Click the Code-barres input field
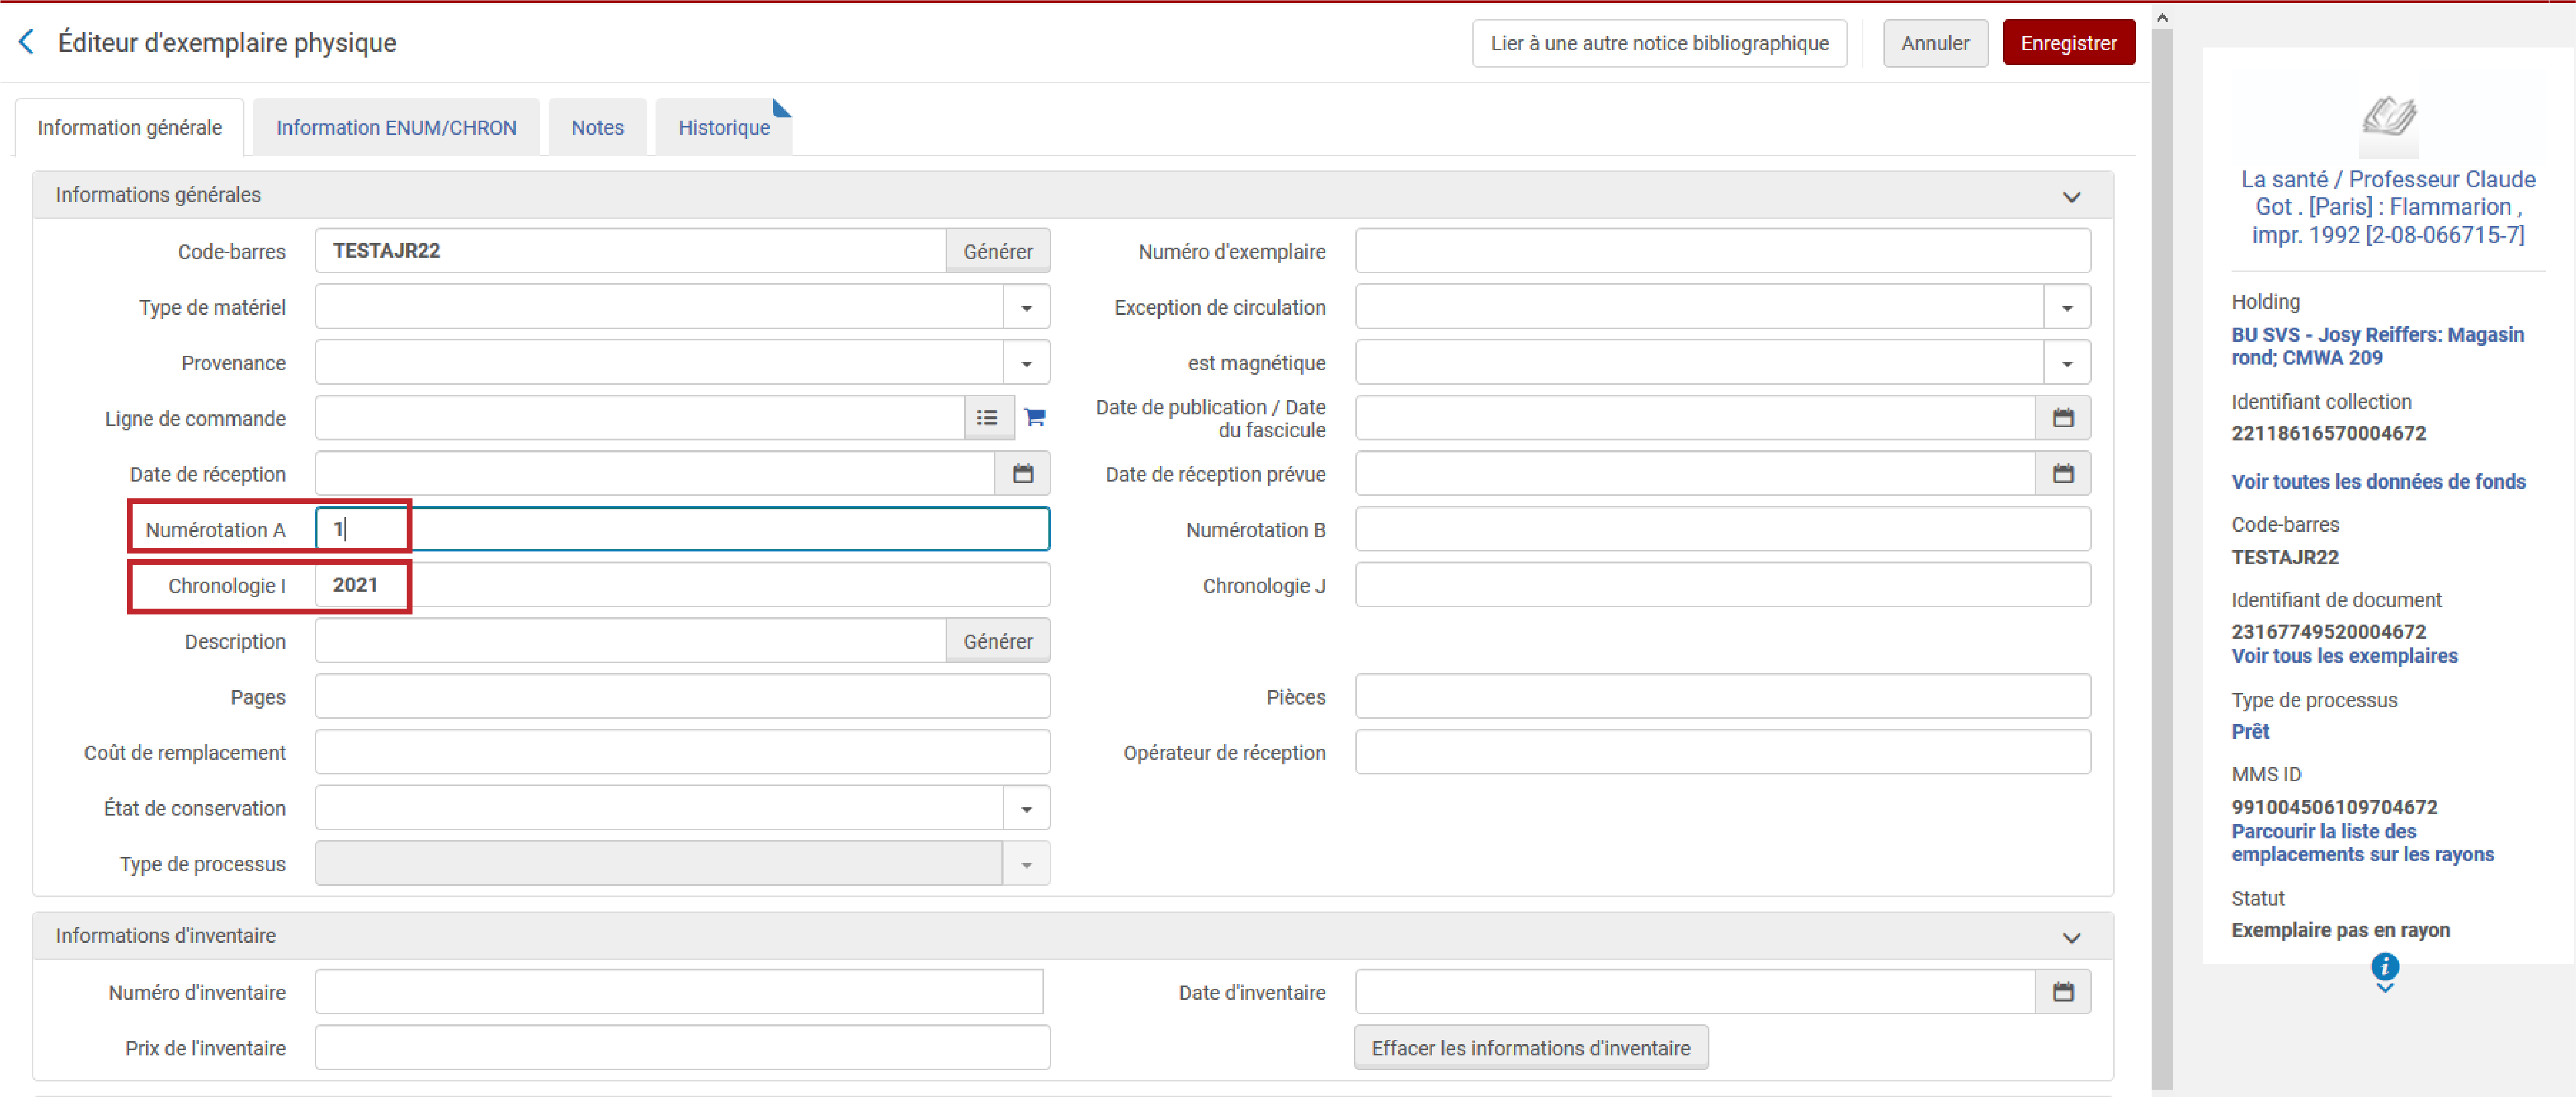The height and width of the screenshot is (1097, 2576). pyautogui.click(x=630, y=251)
